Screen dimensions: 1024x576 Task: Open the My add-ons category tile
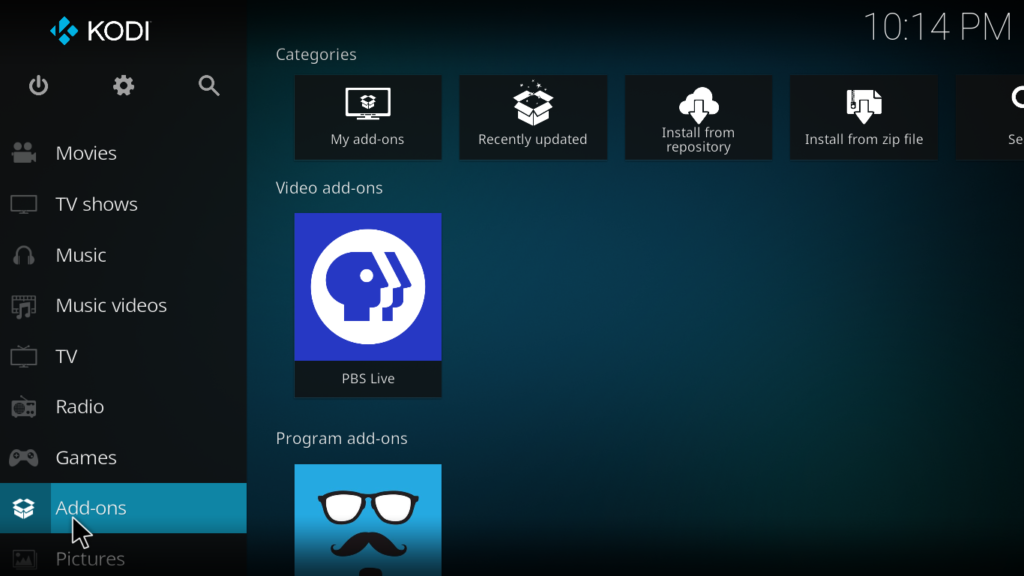(368, 117)
